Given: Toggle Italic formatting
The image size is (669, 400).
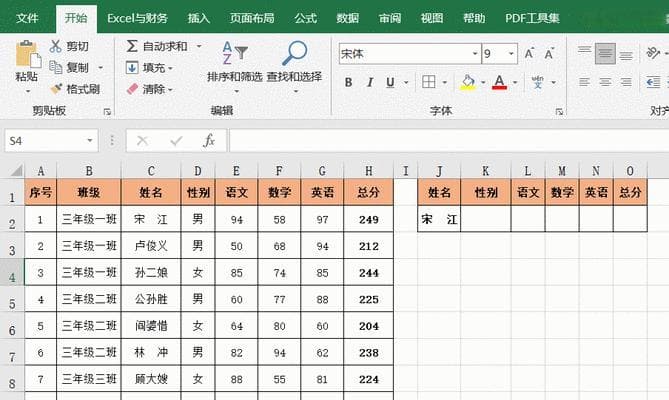Looking at the screenshot, I should pos(369,82).
